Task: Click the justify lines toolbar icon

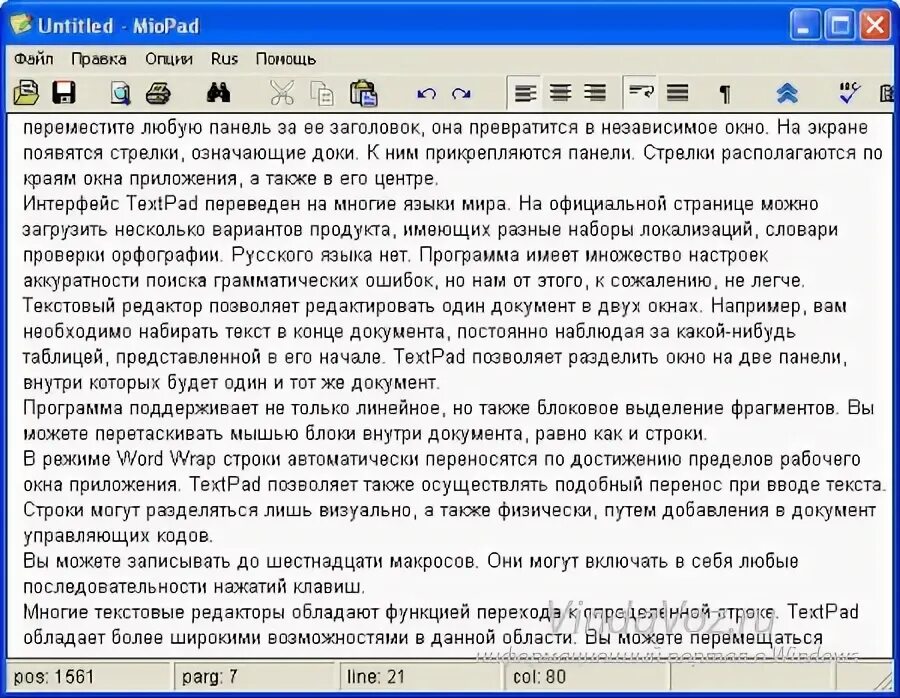Action: [x=677, y=92]
